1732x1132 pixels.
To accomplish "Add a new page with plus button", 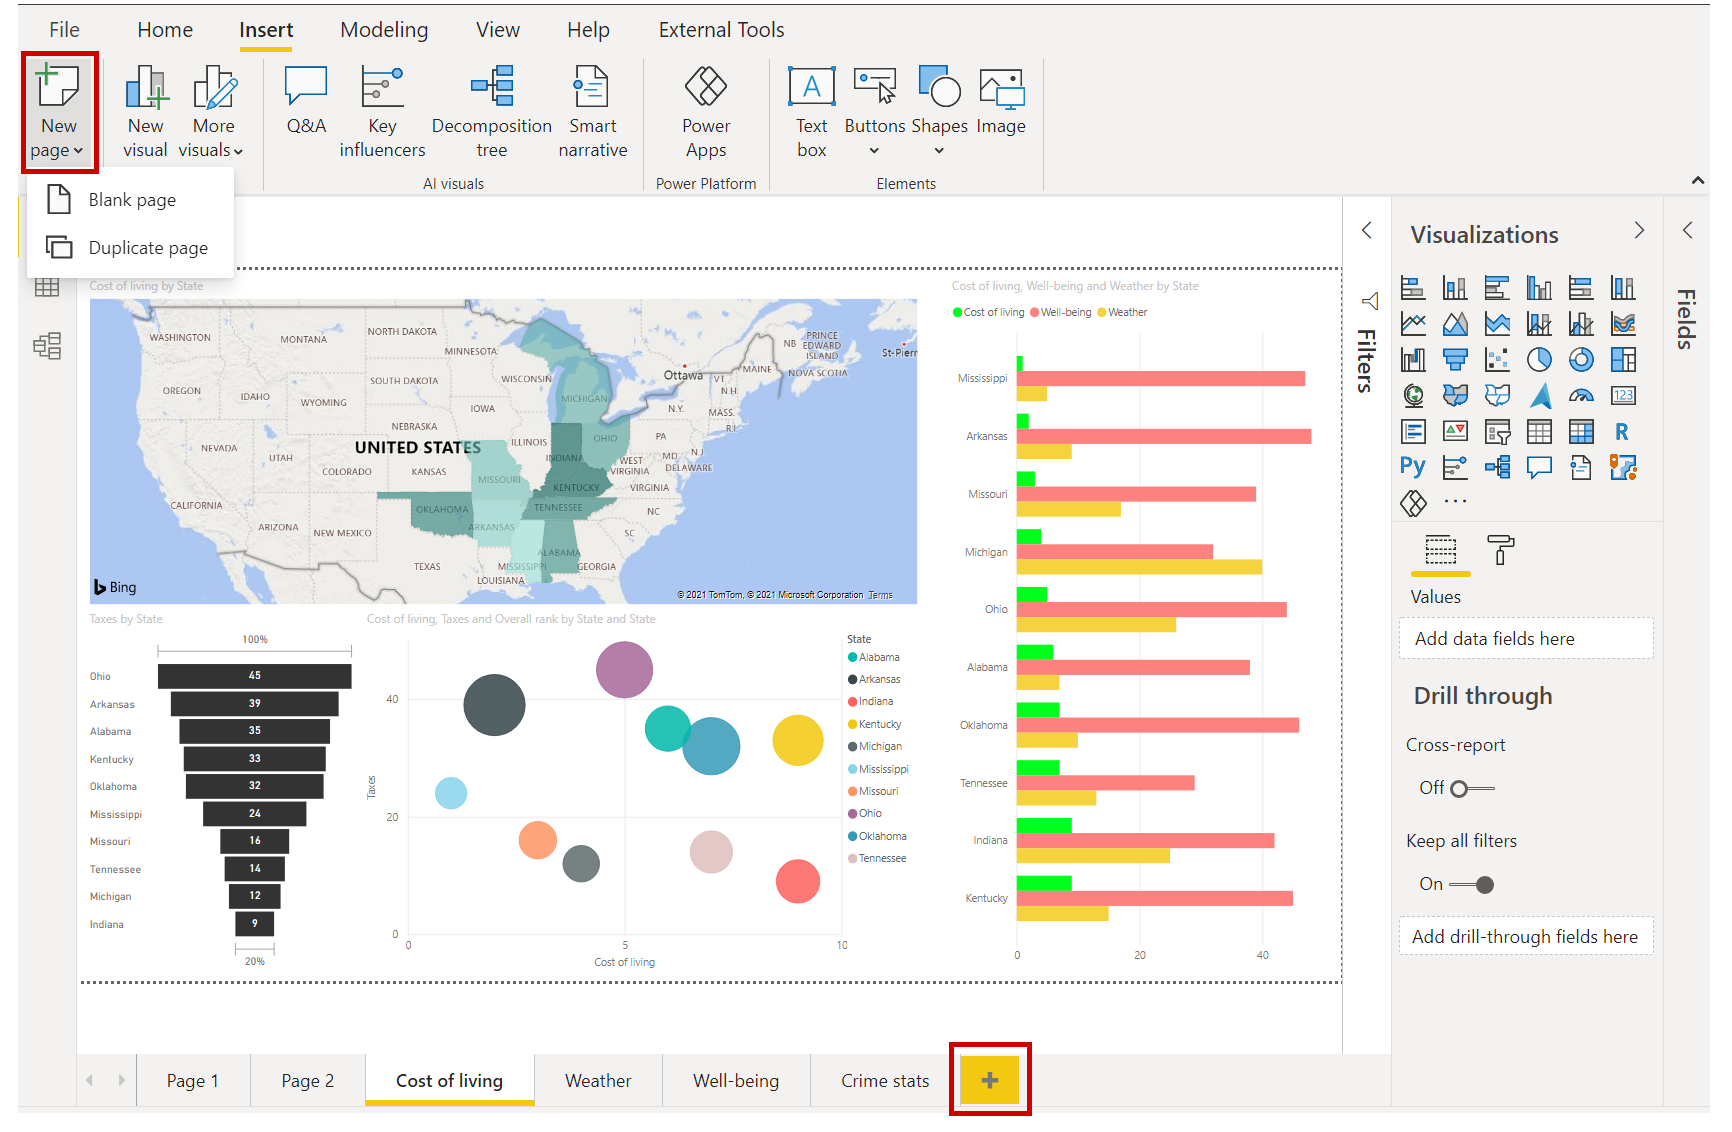I will click(989, 1080).
